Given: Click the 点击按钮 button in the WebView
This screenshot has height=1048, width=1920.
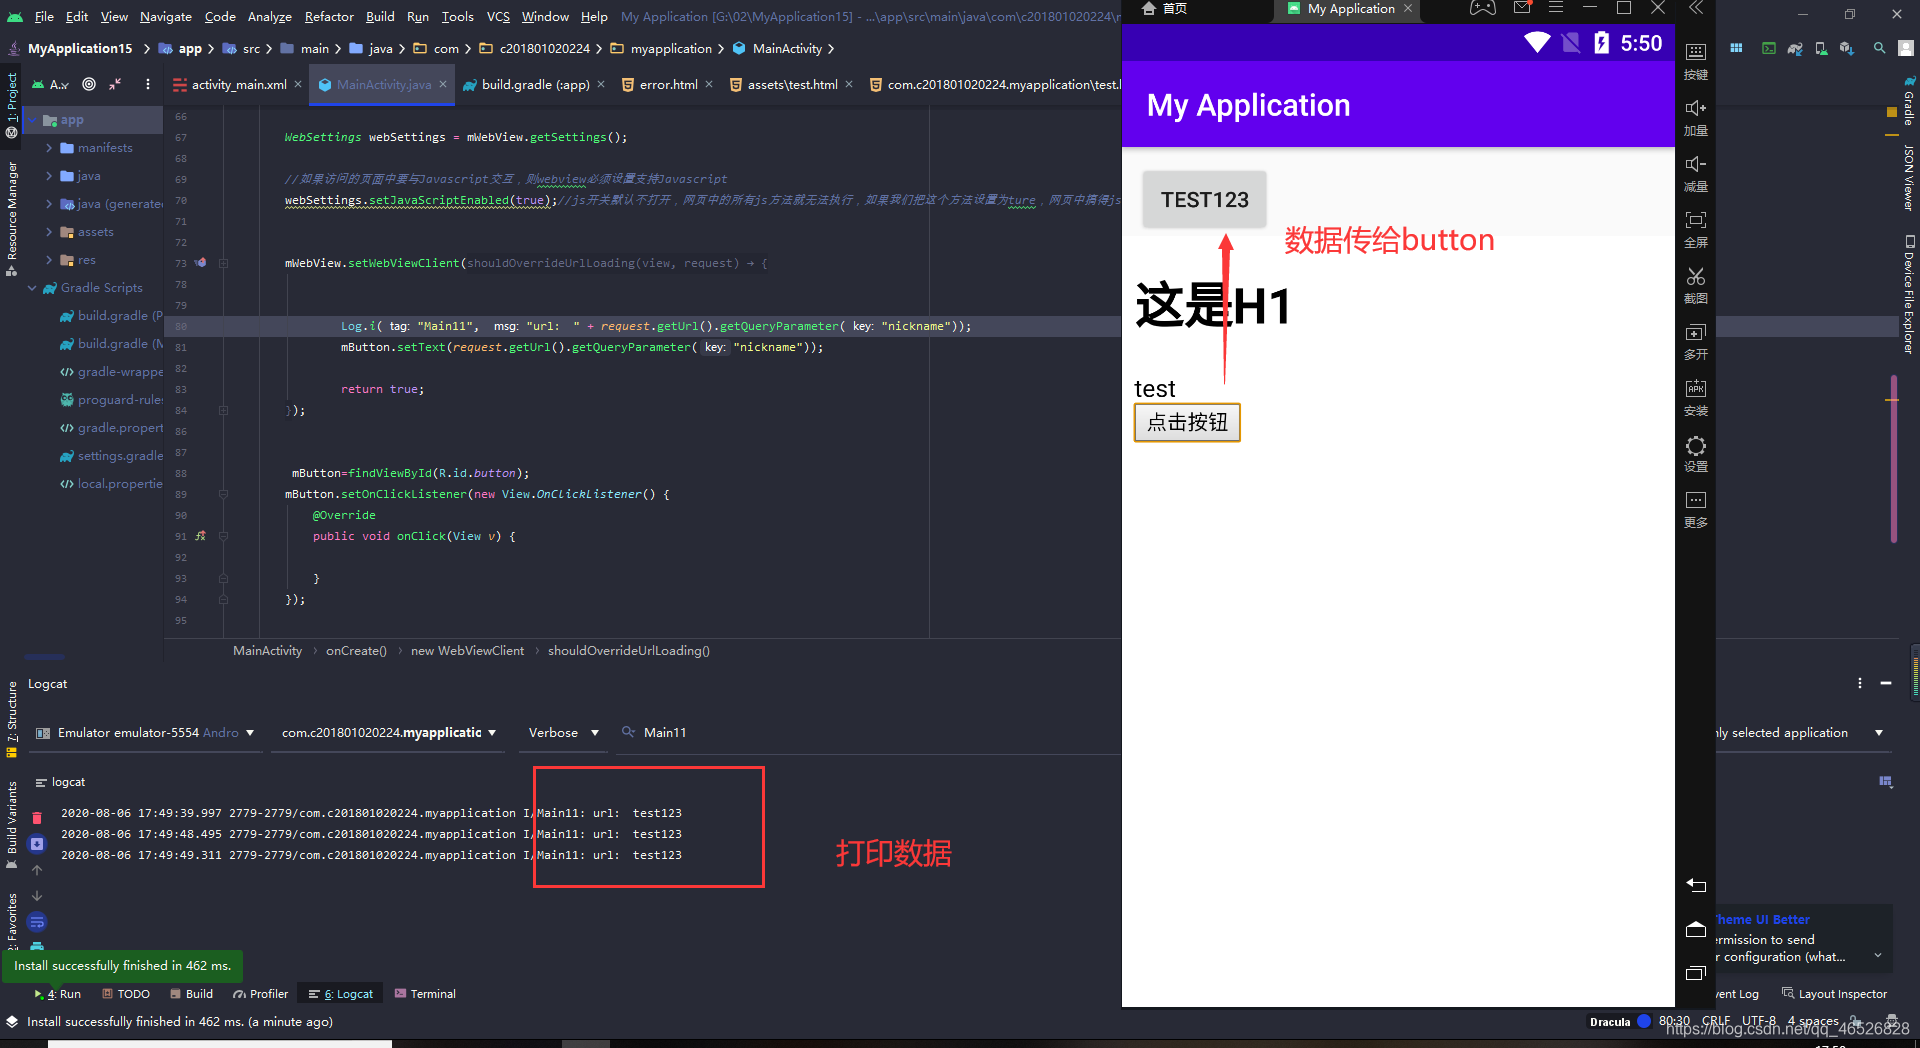Looking at the screenshot, I should [1187, 423].
